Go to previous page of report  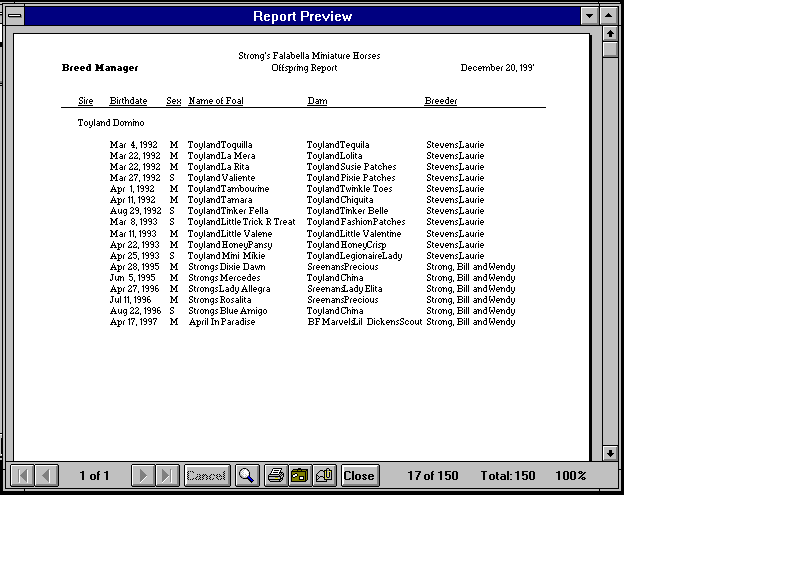[46, 476]
